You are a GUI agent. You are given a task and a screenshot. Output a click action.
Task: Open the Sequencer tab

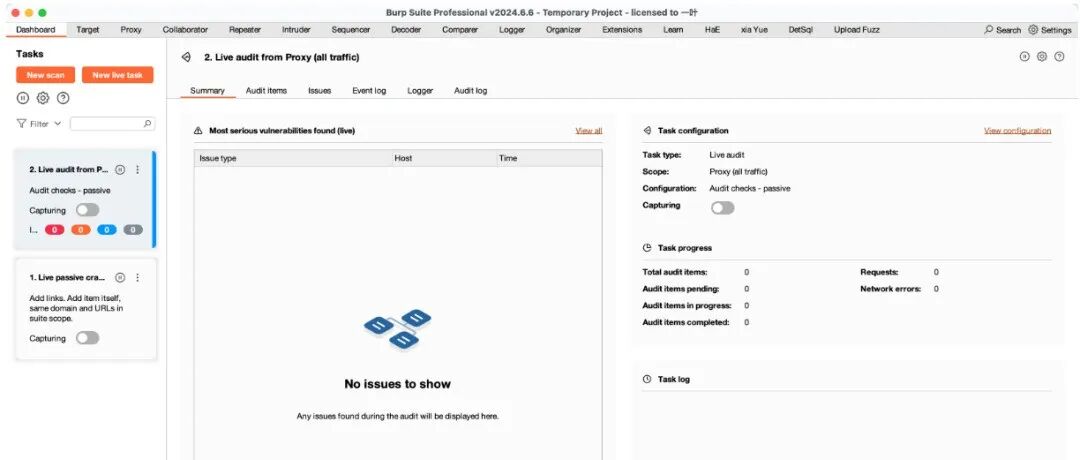pyautogui.click(x=351, y=30)
